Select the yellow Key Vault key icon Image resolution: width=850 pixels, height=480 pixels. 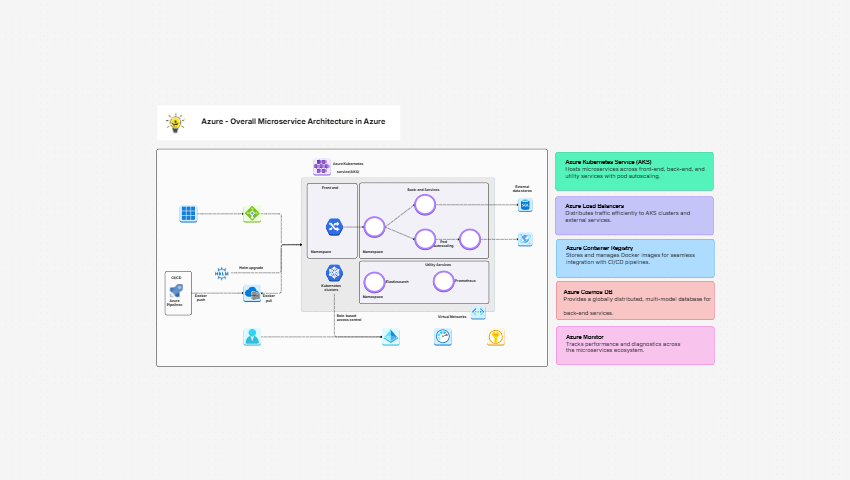[495, 338]
